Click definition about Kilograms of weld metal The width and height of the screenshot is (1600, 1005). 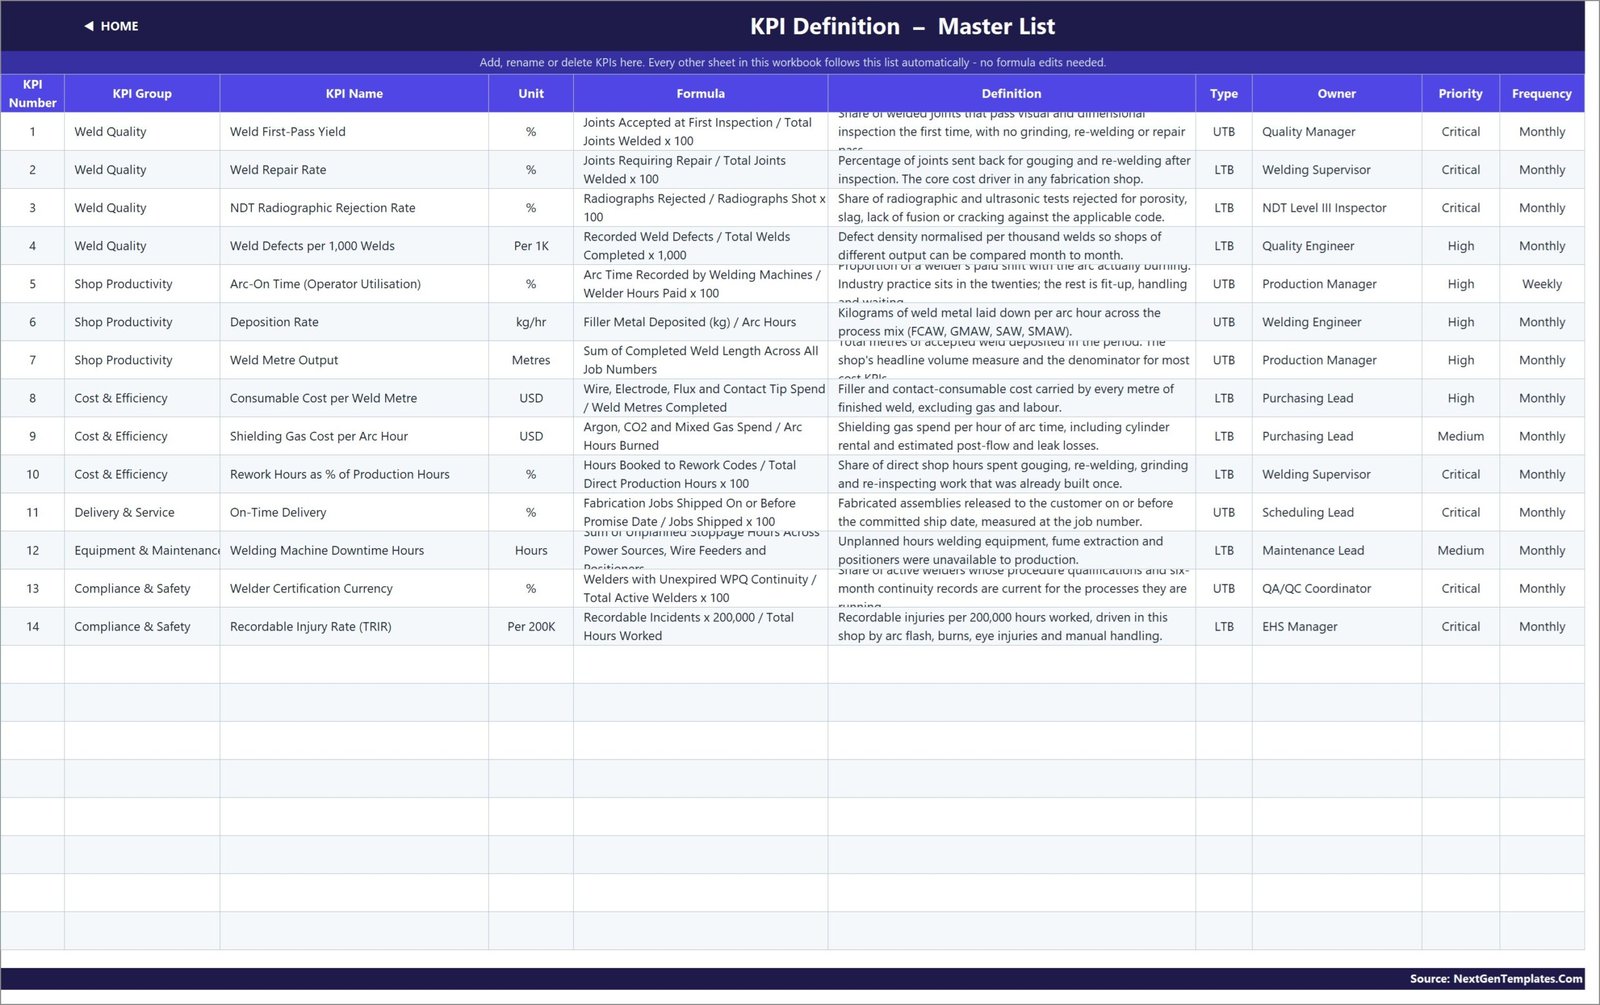point(1011,322)
